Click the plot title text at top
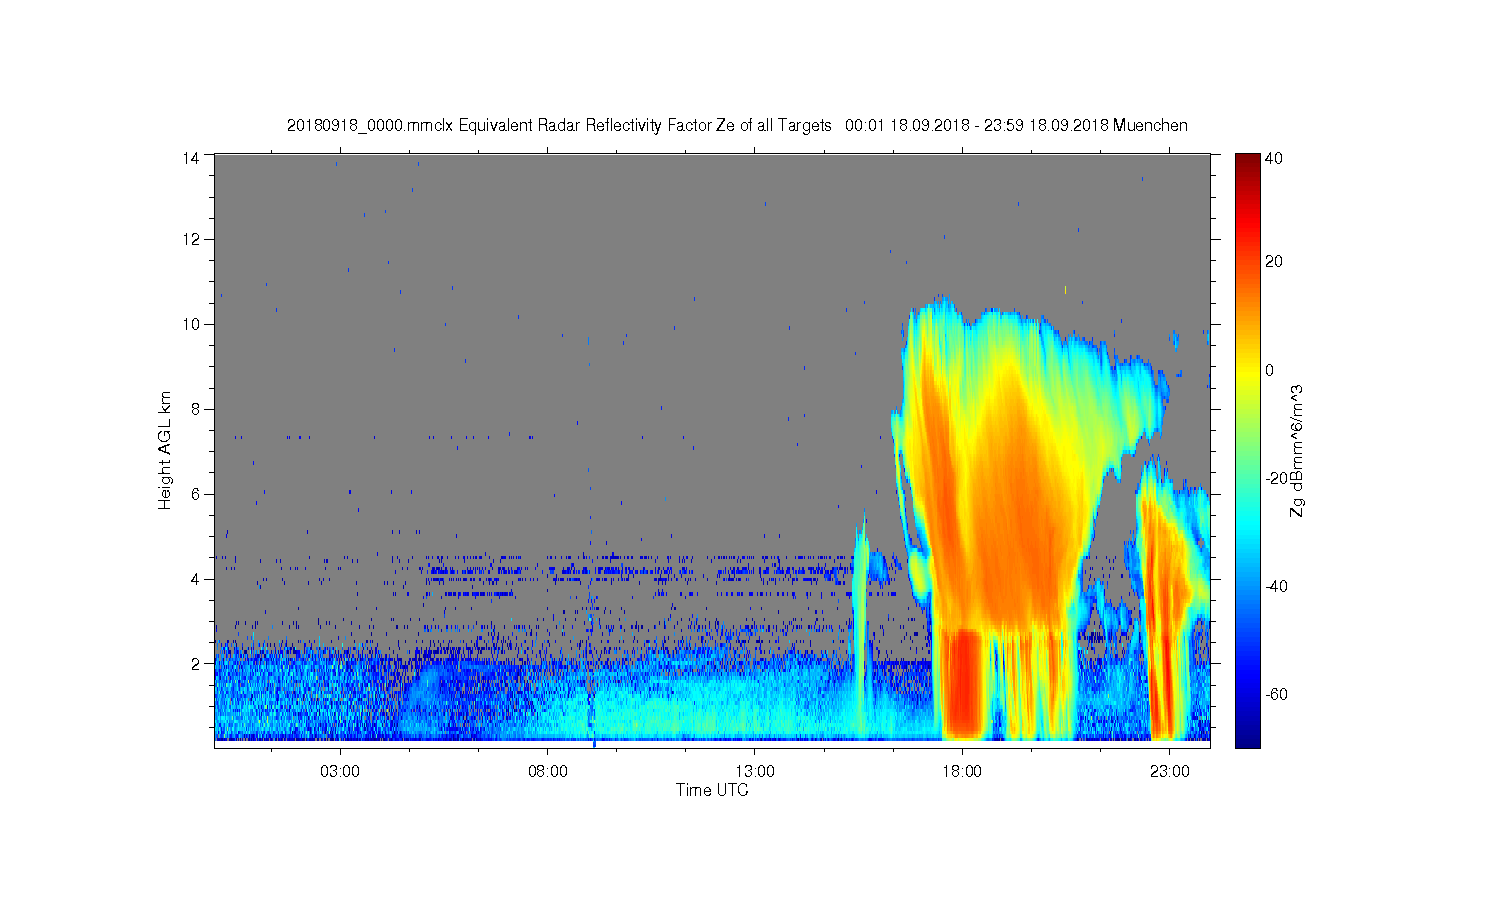Screen dimensions: 1500x900 tap(737, 125)
